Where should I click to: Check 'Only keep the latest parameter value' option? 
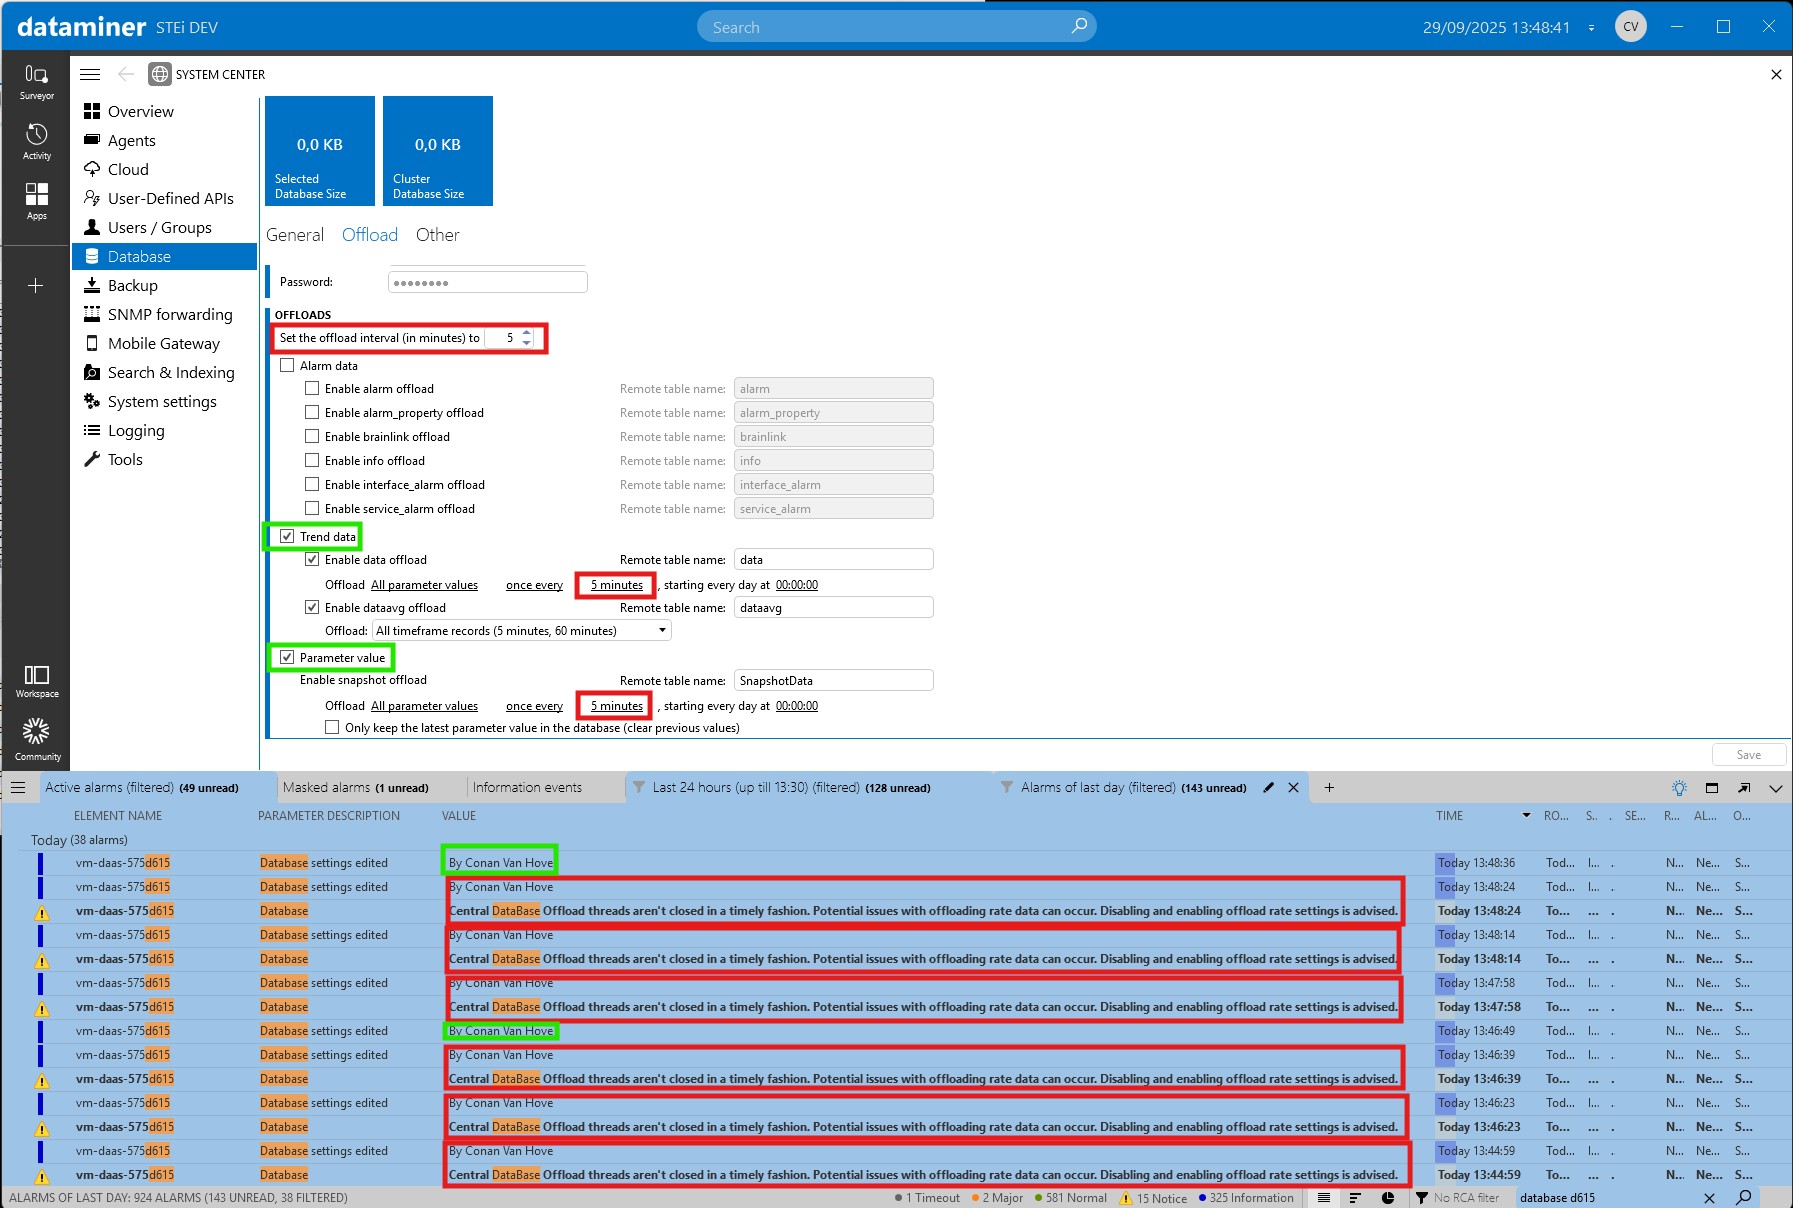pos(332,728)
